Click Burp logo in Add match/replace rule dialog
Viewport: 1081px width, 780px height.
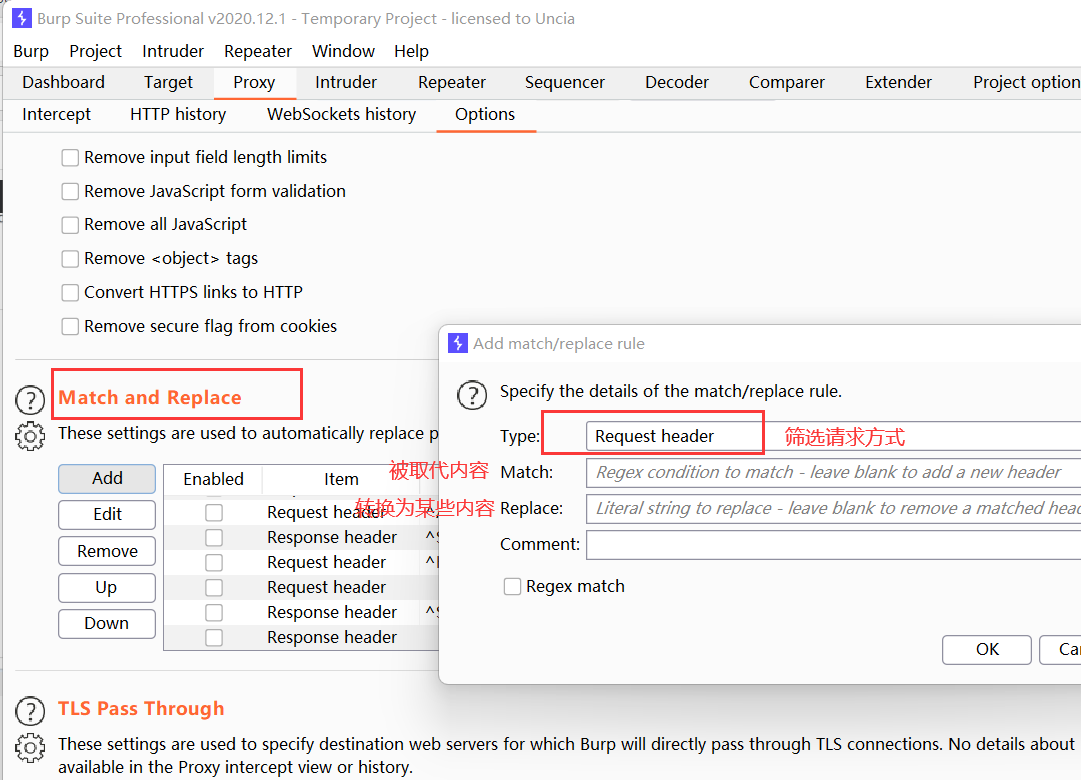click(458, 343)
